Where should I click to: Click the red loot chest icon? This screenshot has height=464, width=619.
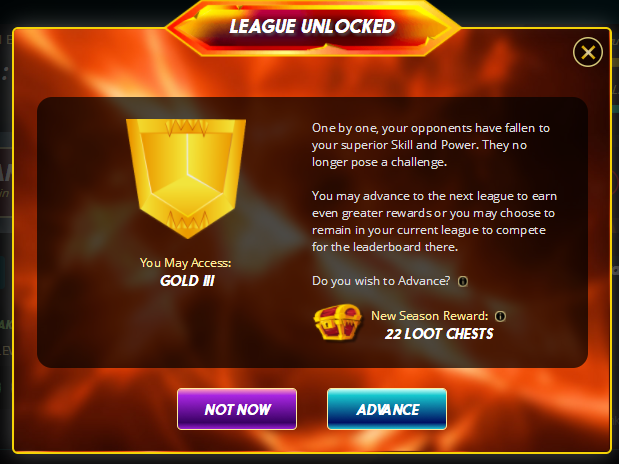[x=338, y=322]
